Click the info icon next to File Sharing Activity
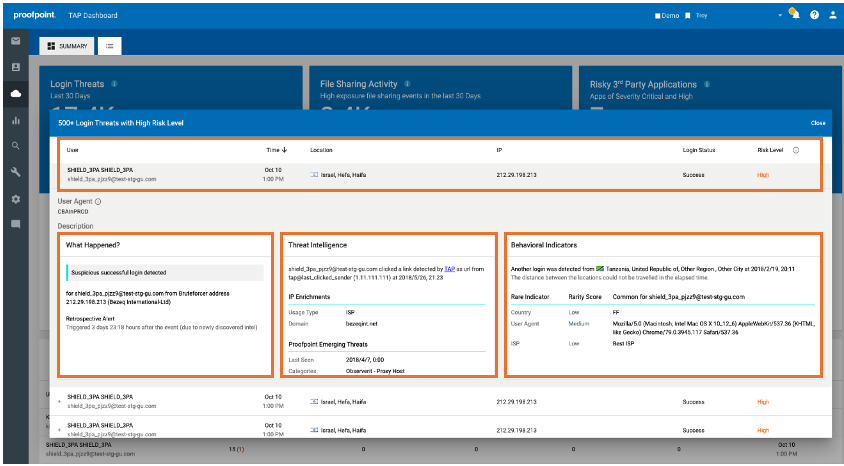Image resolution: width=844 pixels, height=466 pixels. 407,84
